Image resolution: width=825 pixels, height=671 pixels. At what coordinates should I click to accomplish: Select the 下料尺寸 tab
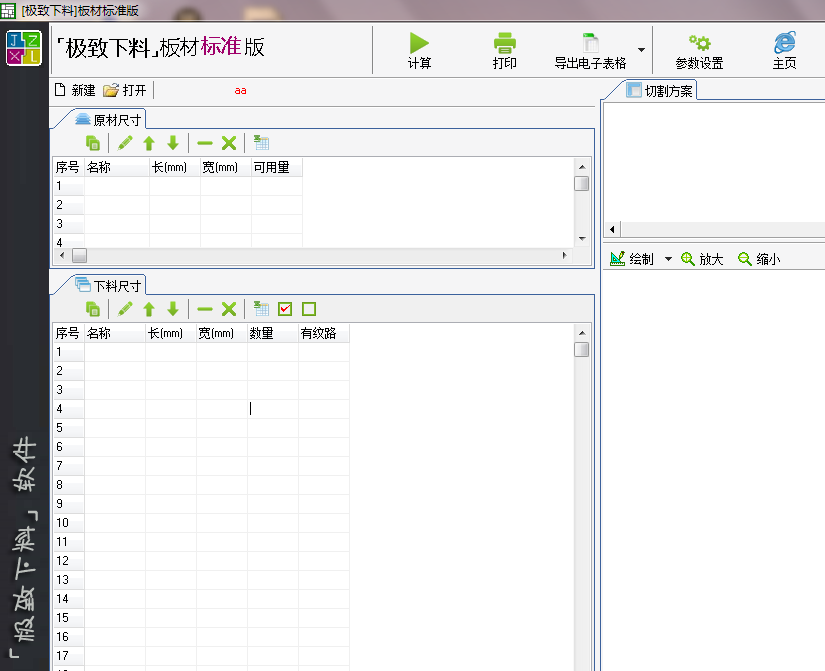[x=109, y=286]
